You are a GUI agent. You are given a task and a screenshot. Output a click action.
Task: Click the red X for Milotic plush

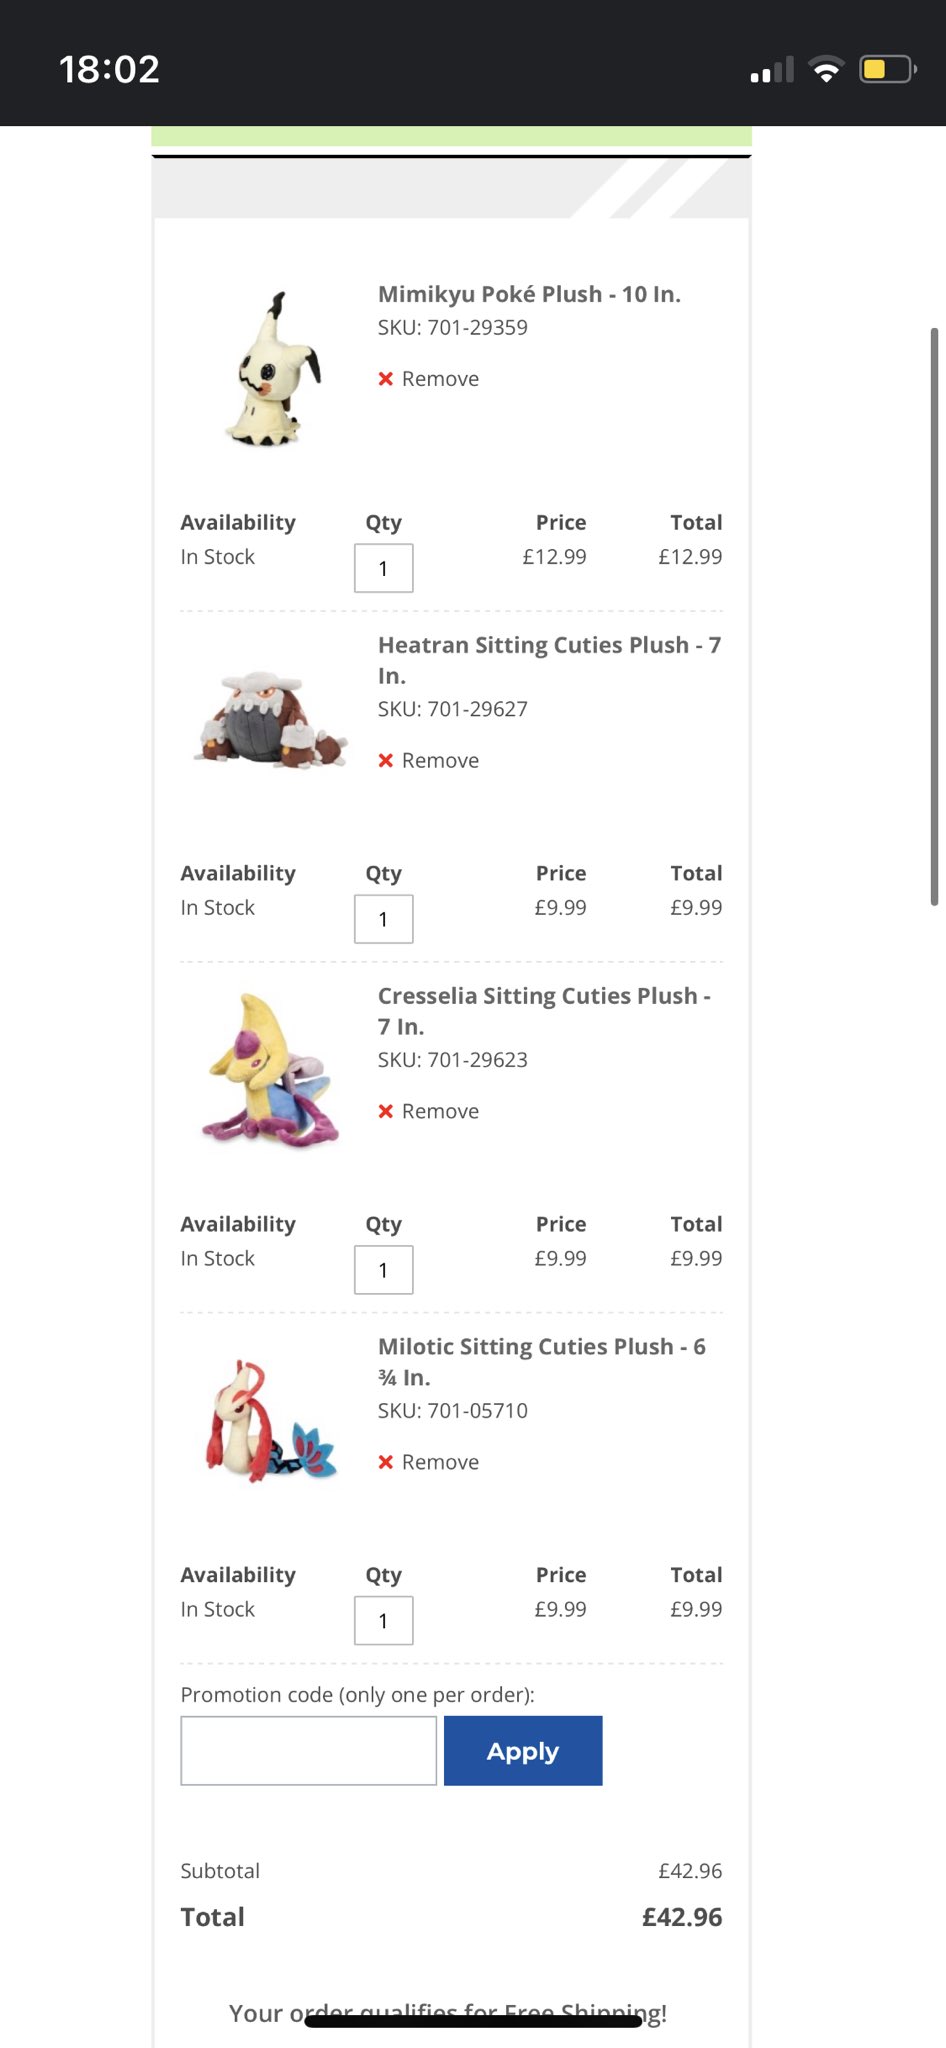point(386,1463)
